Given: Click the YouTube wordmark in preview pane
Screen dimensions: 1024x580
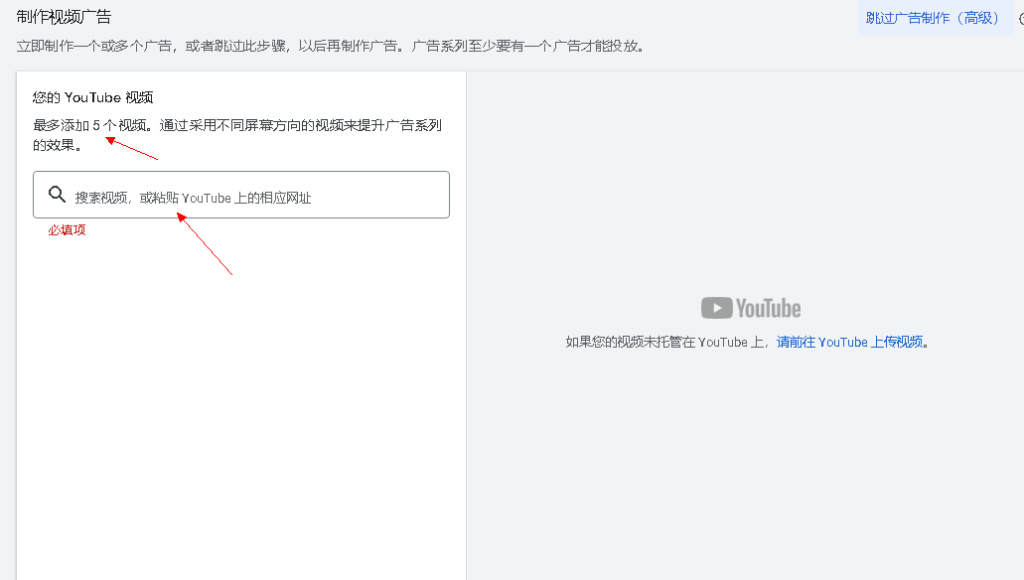Looking at the screenshot, I should point(768,308).
